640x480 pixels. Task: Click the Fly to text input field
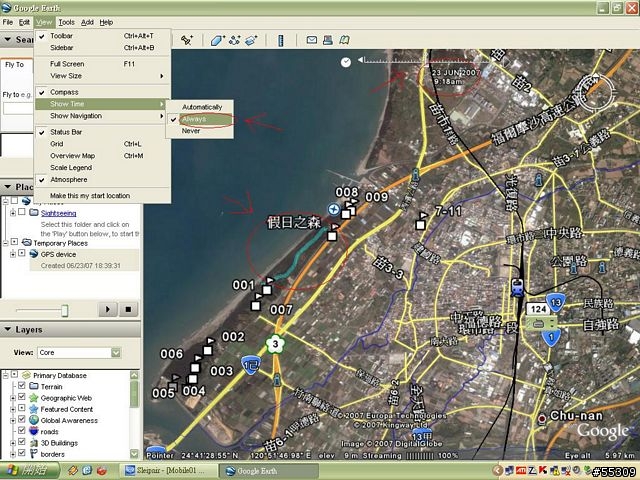coord(18,109)
